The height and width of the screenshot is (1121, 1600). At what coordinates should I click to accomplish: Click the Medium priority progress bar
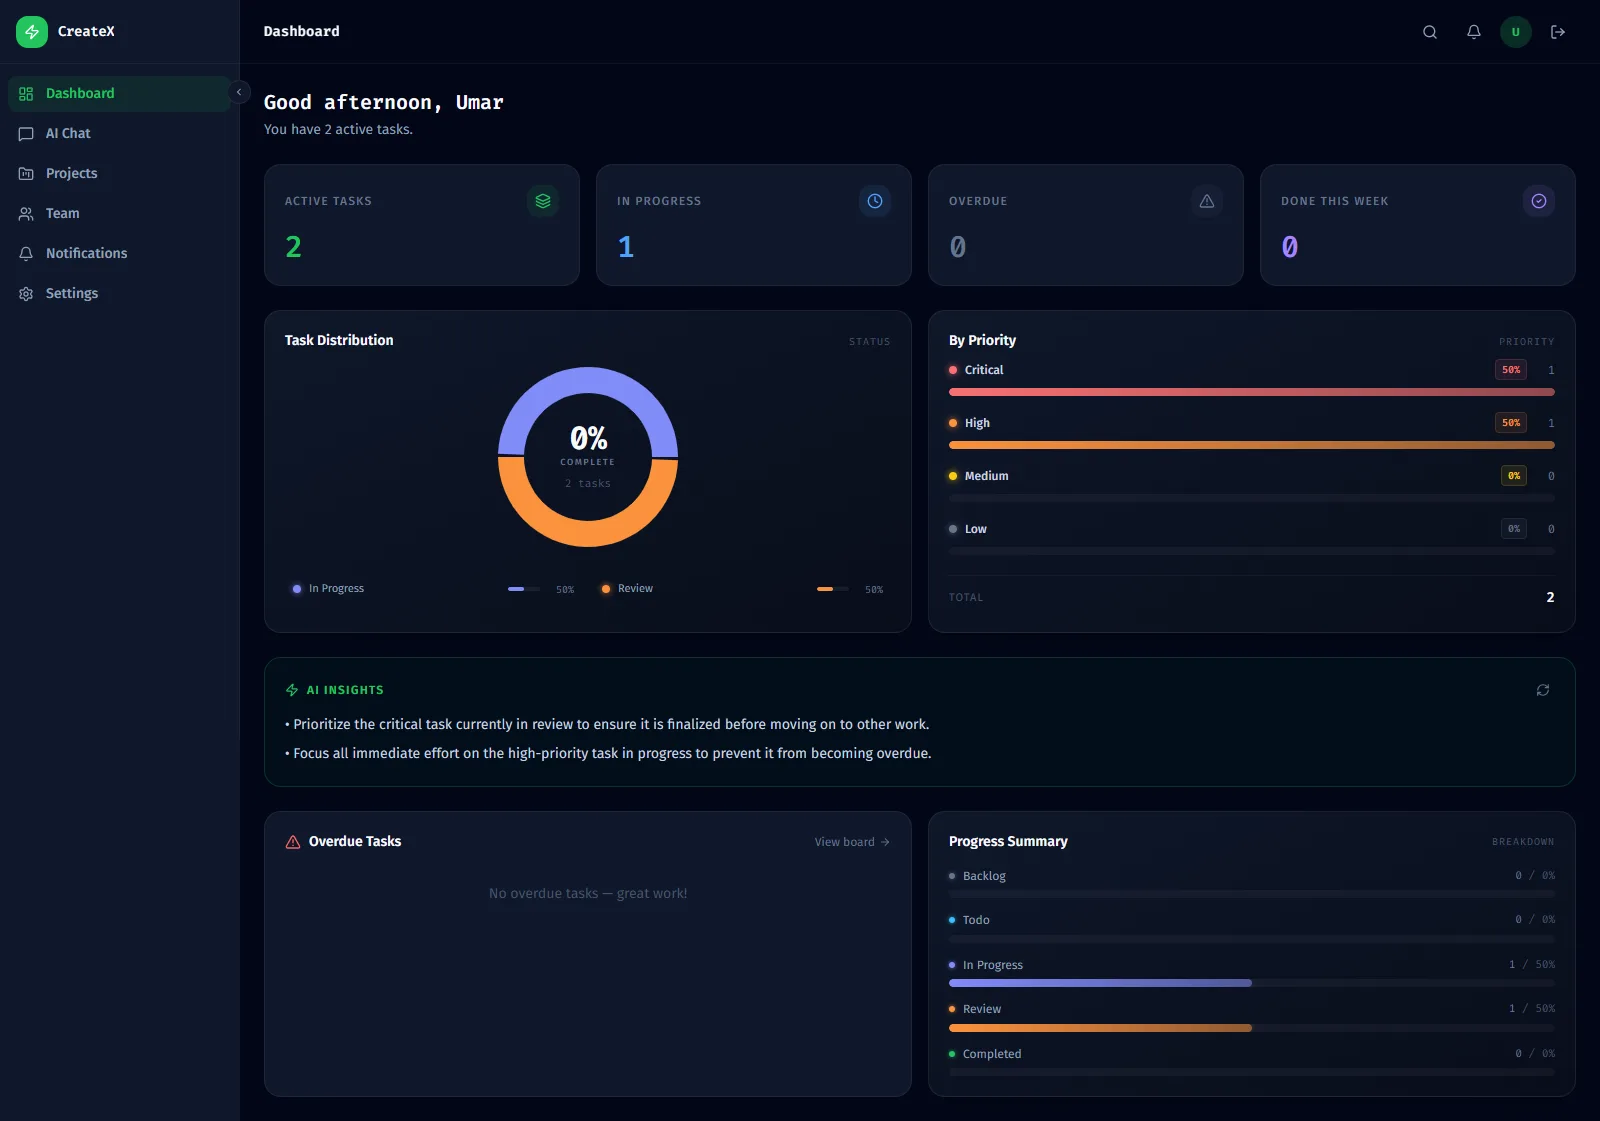tap(1252, 498)
